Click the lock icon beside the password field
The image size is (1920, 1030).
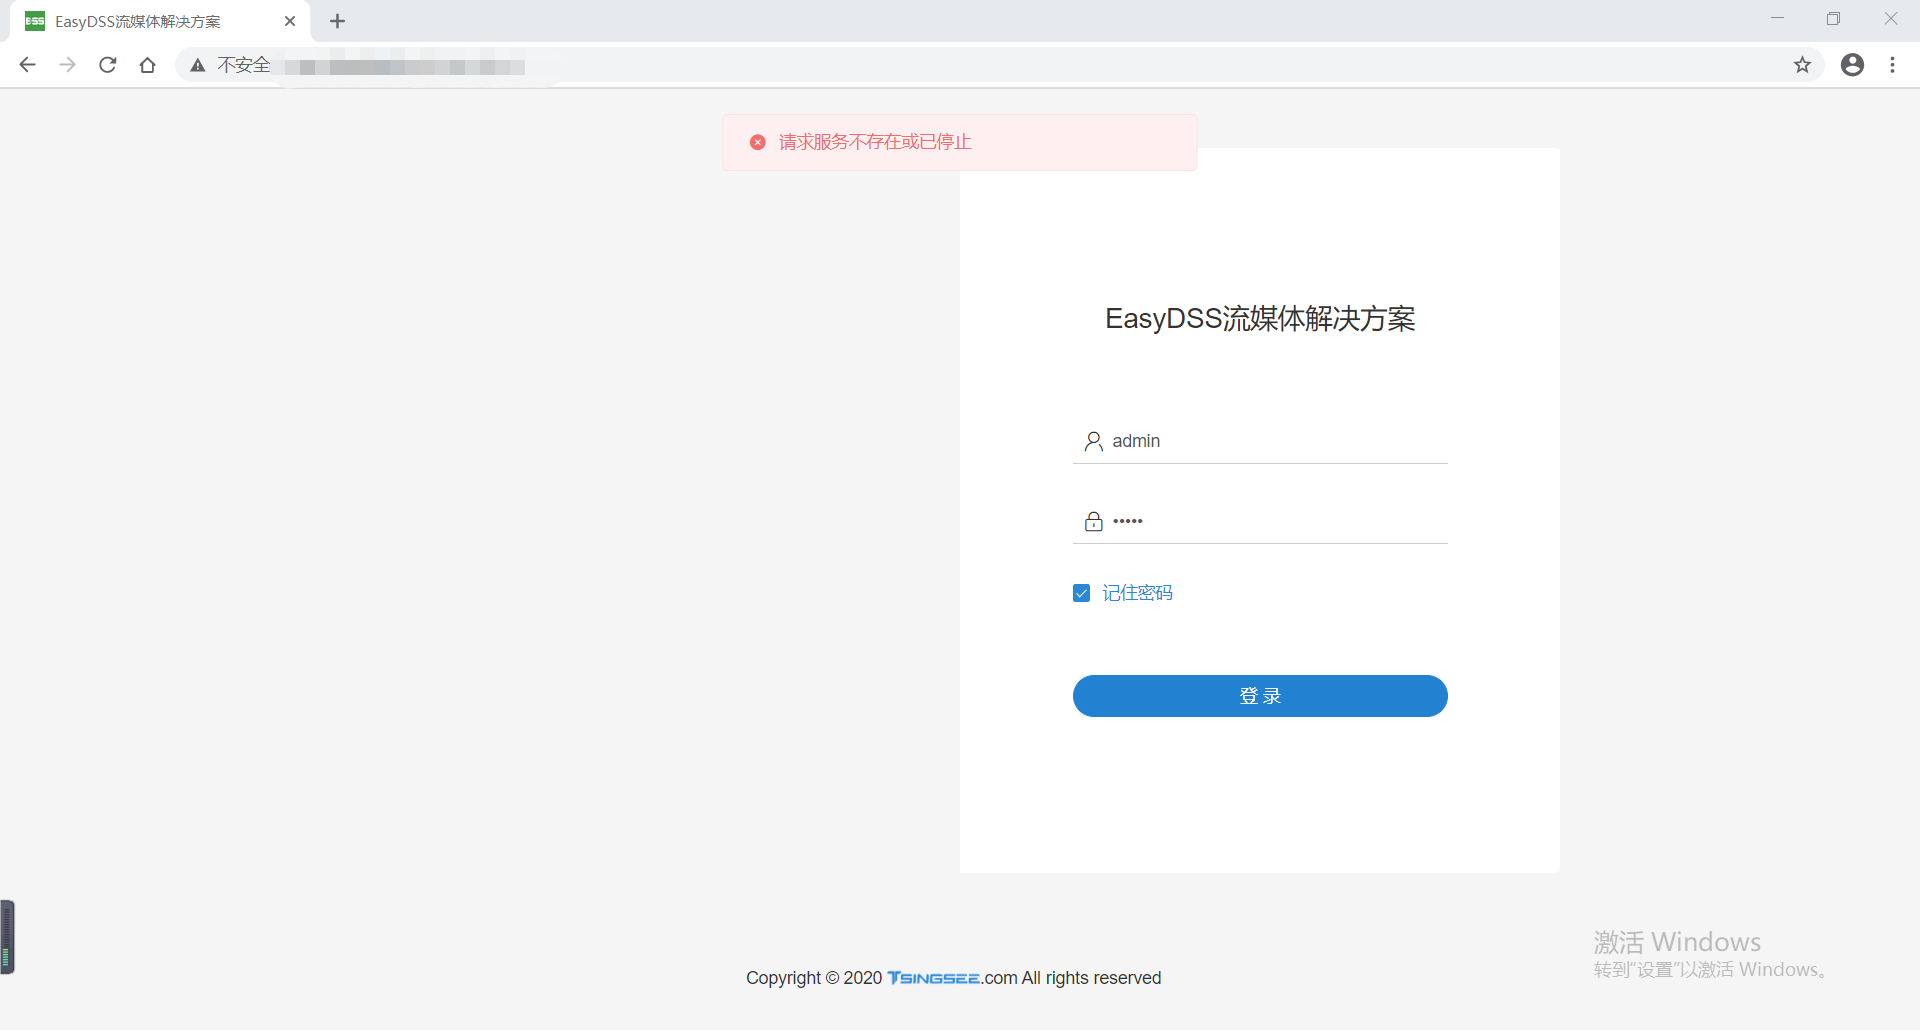tap(1093, 521)
